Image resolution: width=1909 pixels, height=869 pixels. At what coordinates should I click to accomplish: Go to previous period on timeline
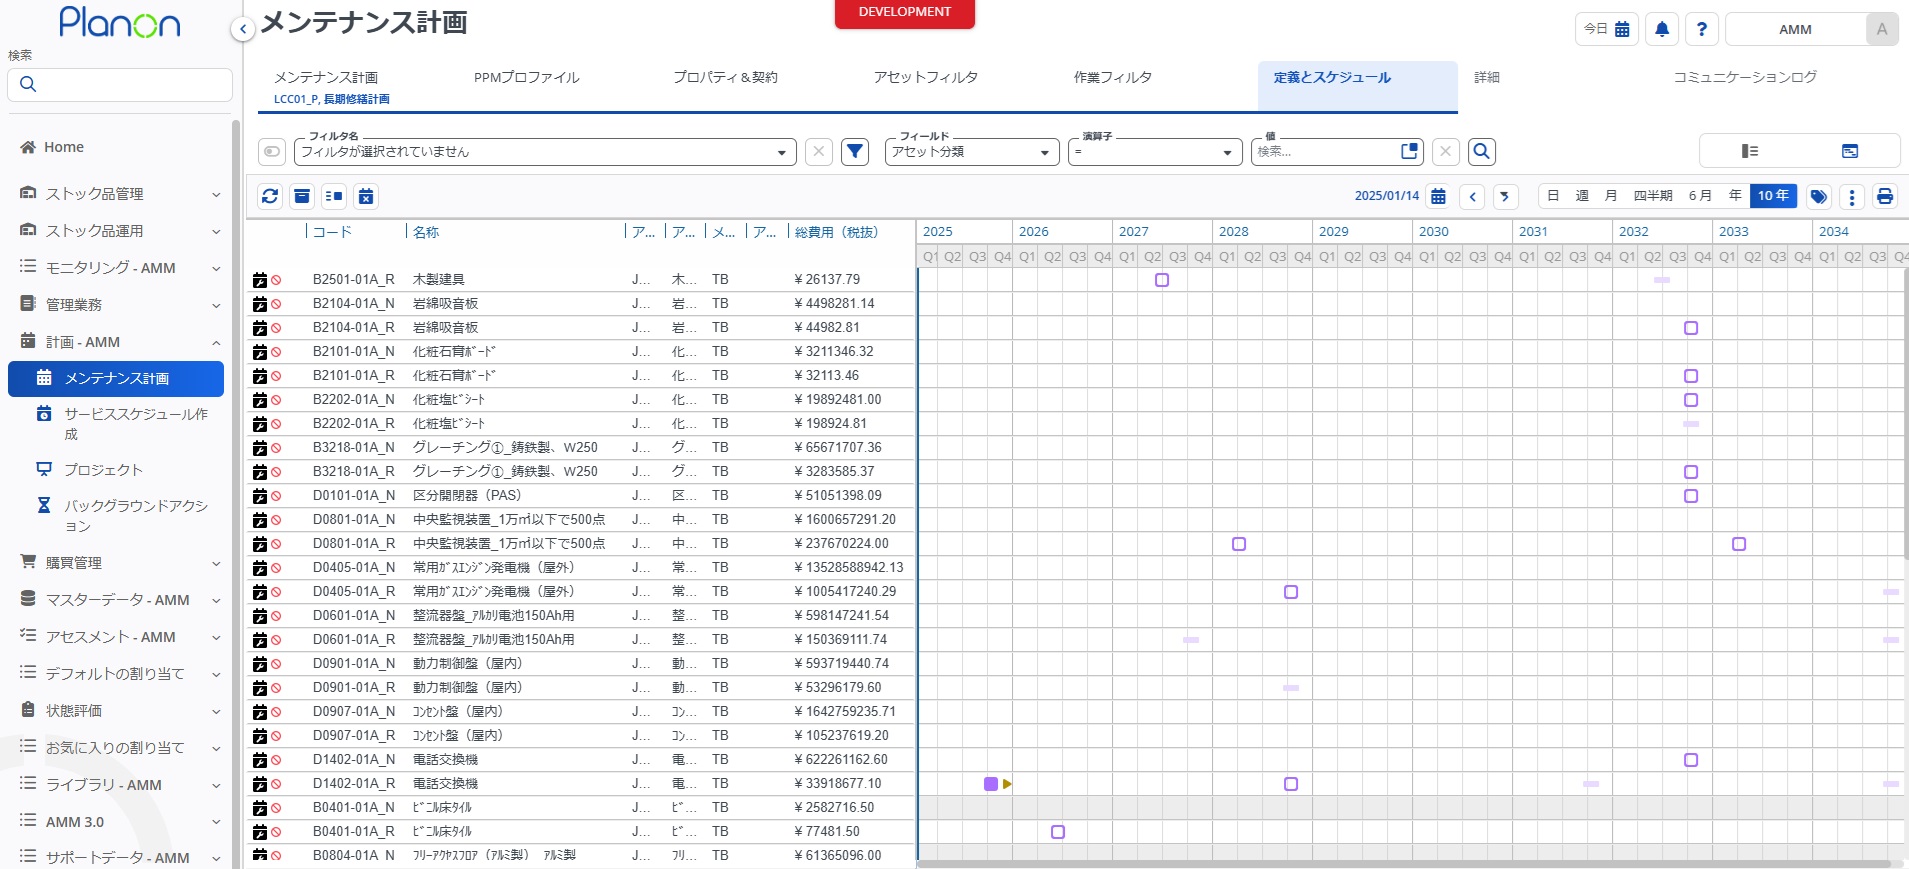point(1472,196)
